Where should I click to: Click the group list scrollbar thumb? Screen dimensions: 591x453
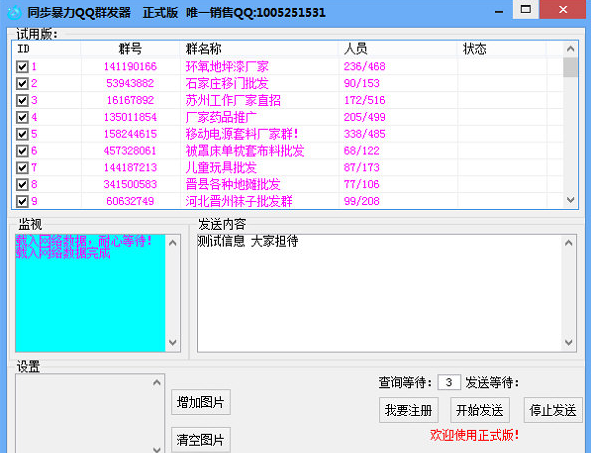click(570, 67)
